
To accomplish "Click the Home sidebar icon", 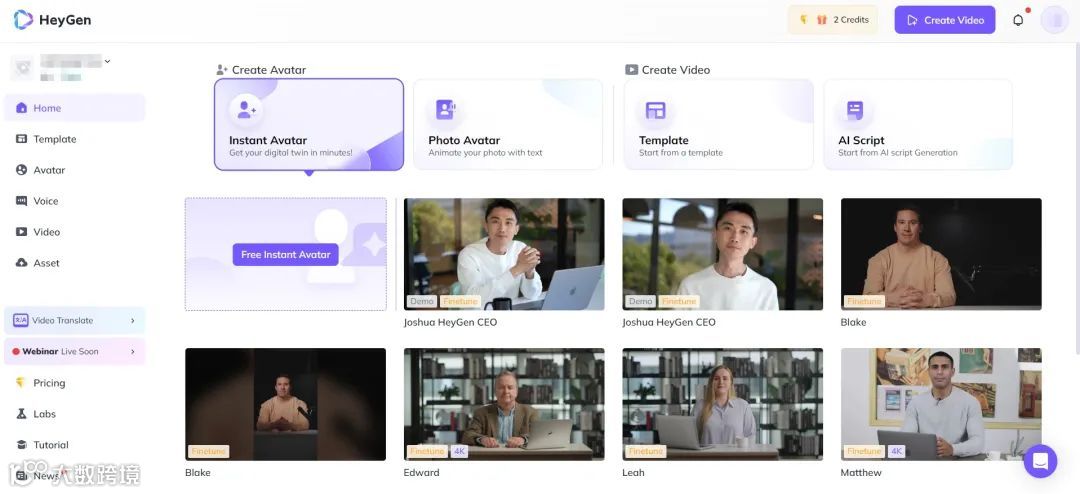I will click(x=21, y=108).
